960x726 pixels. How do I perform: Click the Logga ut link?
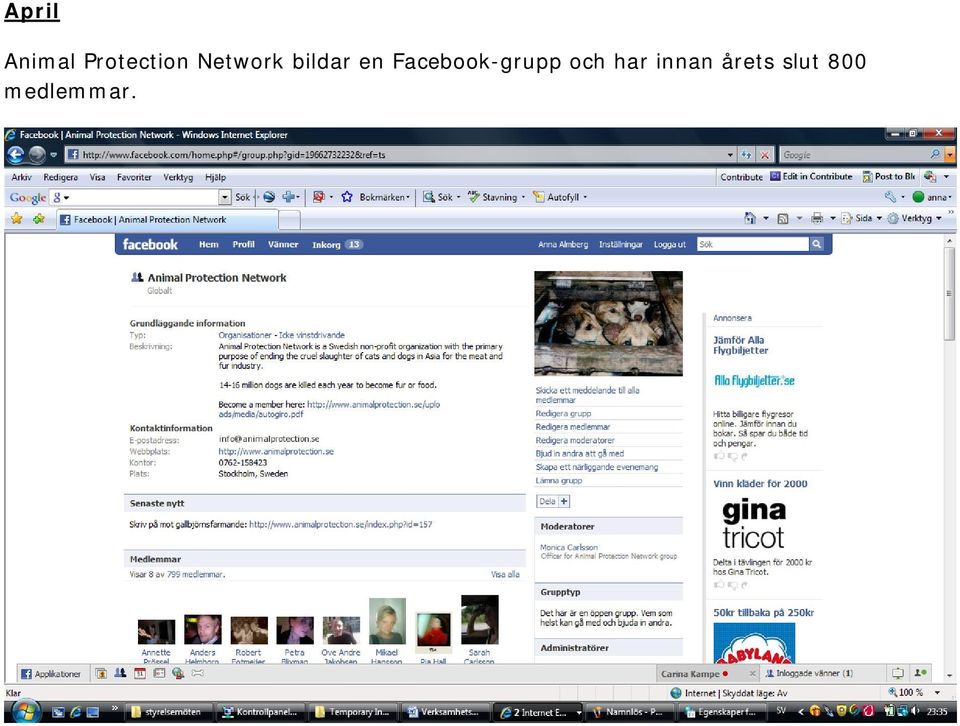(670, 244)
